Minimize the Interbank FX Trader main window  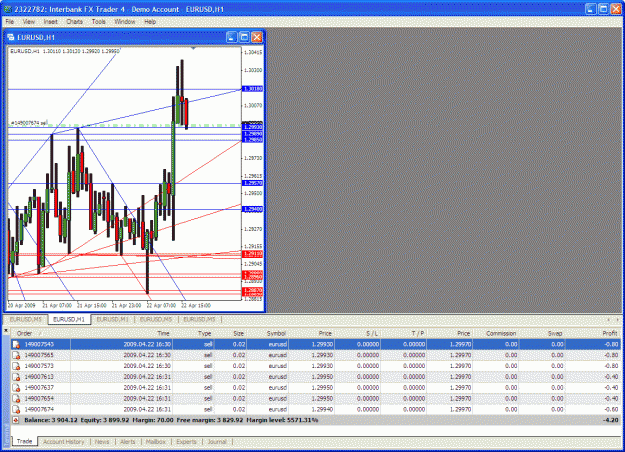590,9
